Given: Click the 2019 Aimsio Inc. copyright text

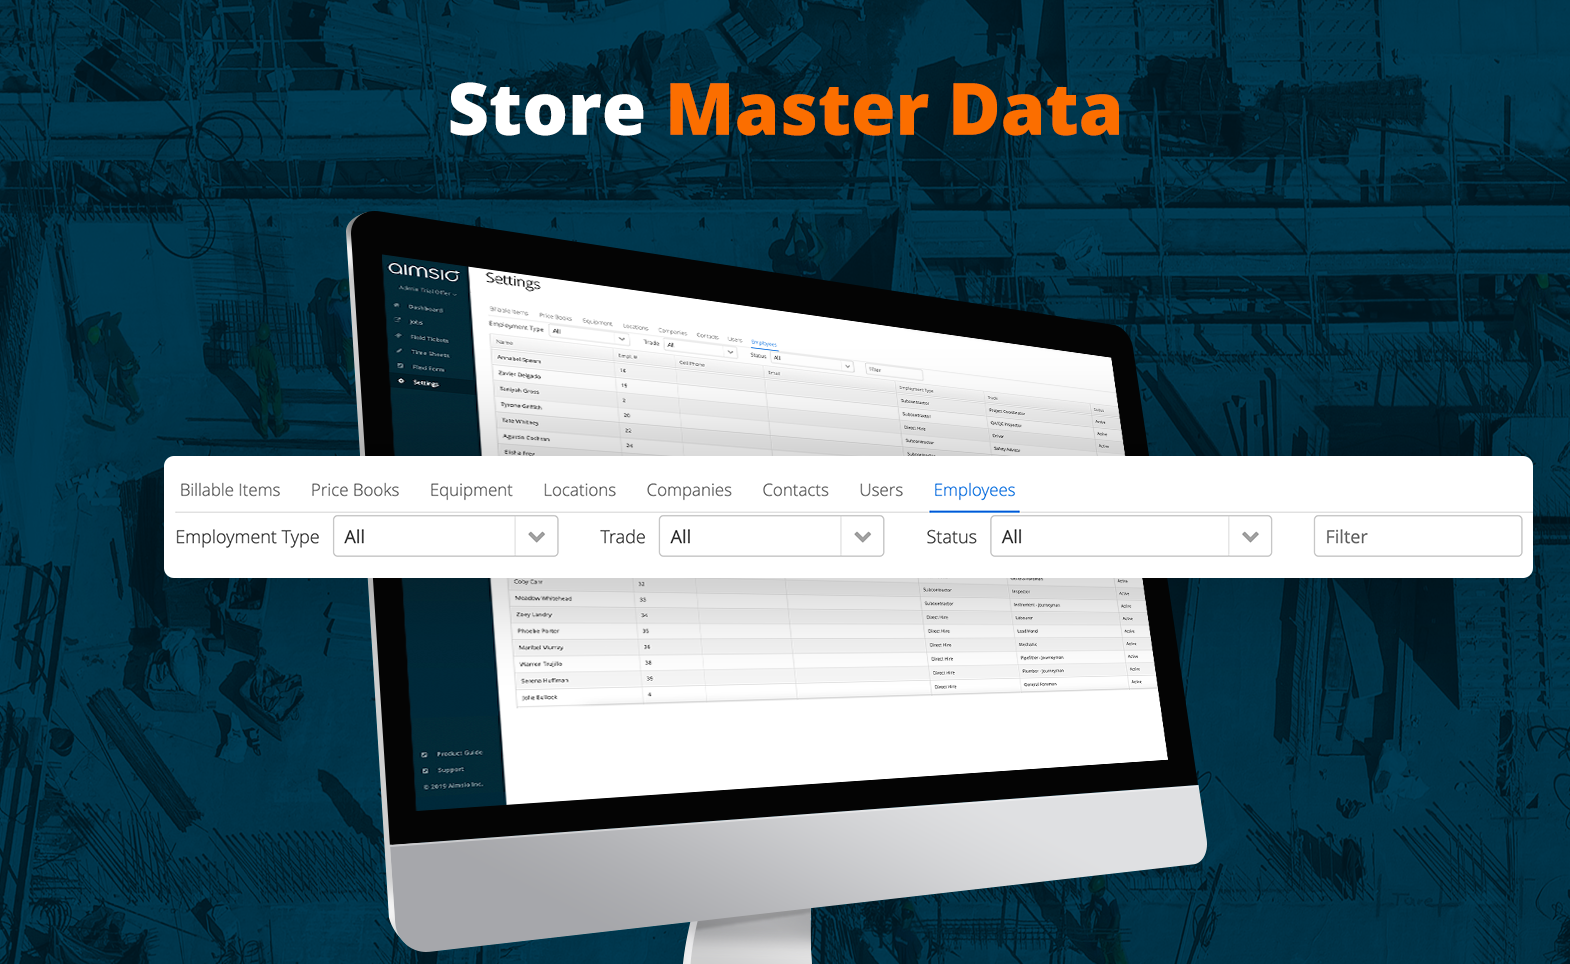Looking at the screenshot, I should 454,786.
